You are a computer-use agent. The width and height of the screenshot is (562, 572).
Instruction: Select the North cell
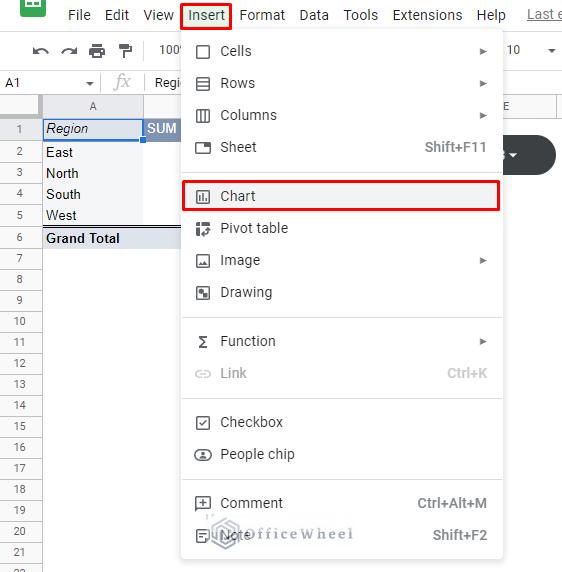point(93,173)
